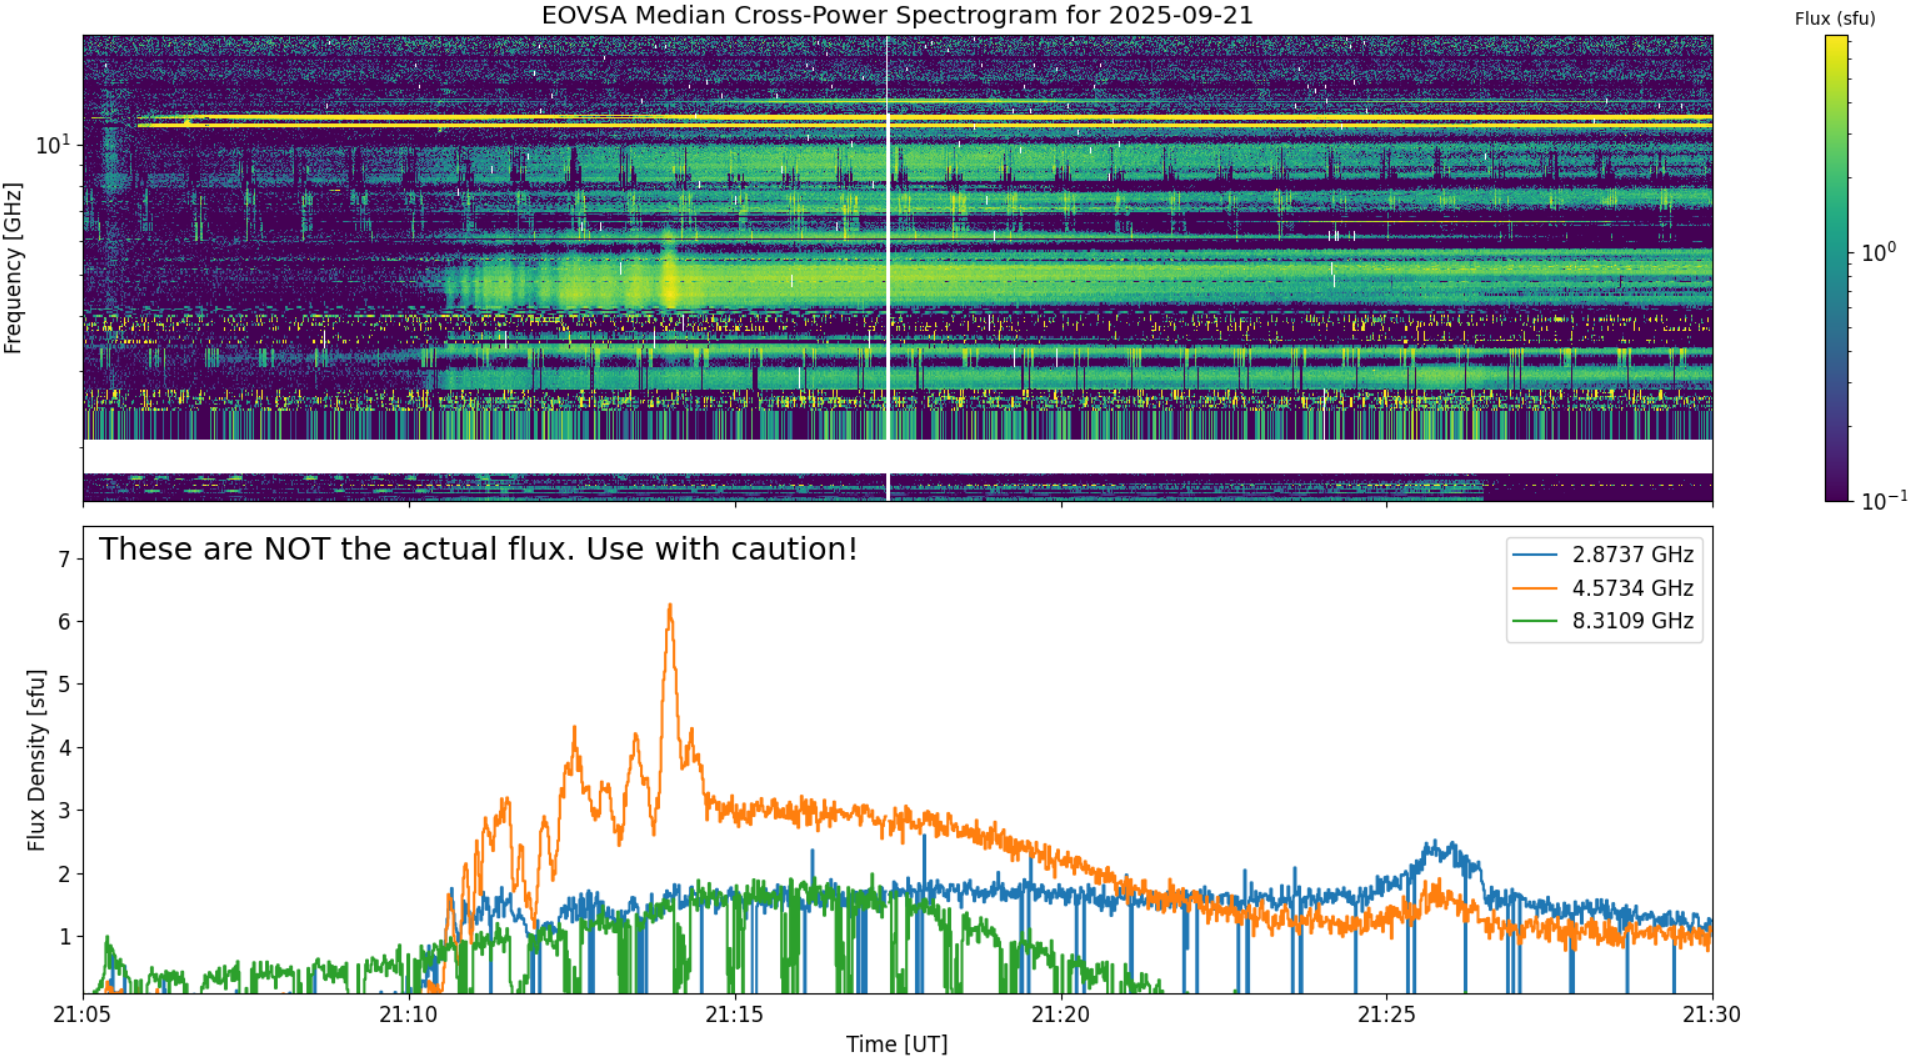The height and width of the screenshot is (1057, 1912).
Task: Click the Flux Density [sfu] axis label
Action: coord(36,760)
